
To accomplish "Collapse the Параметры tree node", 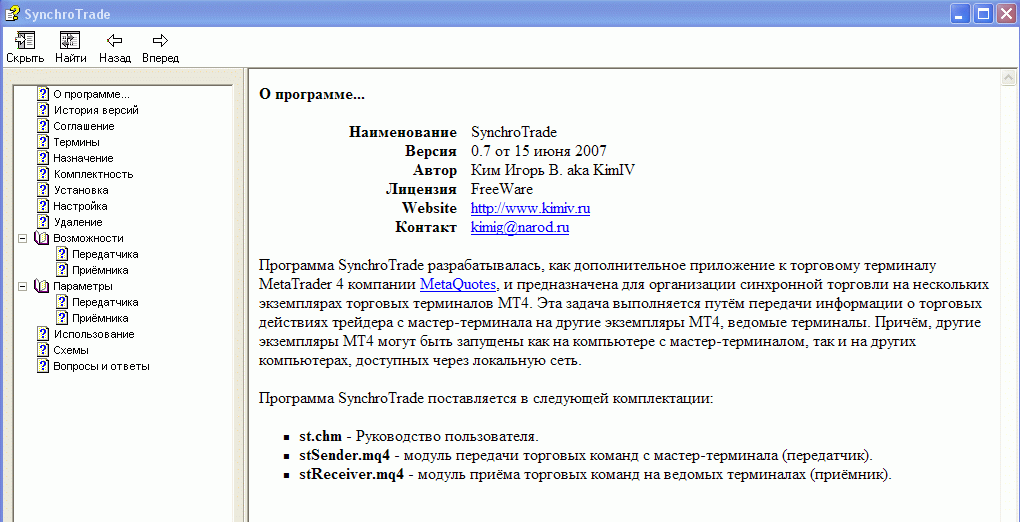I will point(23,286).
